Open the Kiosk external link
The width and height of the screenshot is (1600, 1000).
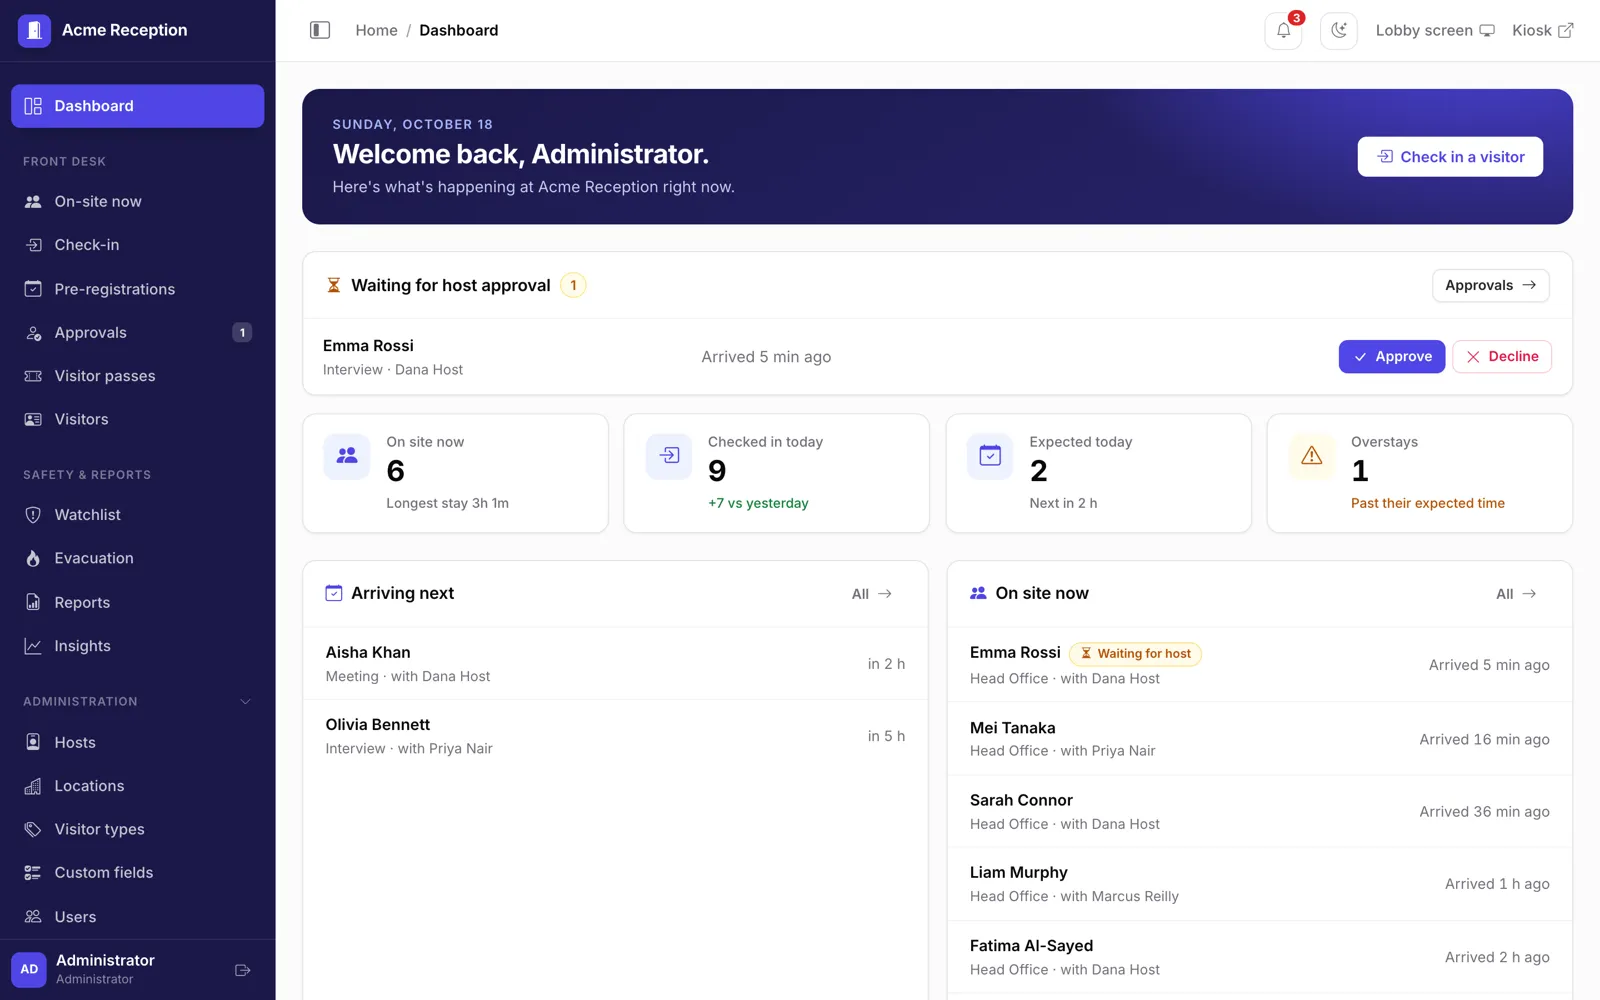pyautogui.click(x=1543, y=30)
